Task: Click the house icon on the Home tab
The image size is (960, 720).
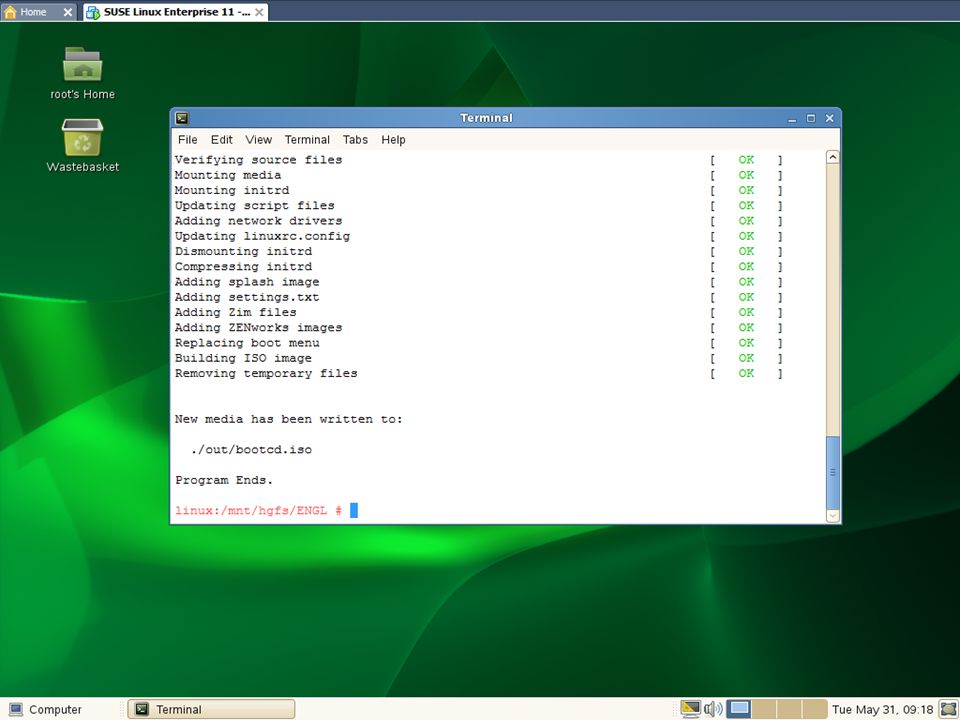Action: pyautogui.click(x=10, y=12)
